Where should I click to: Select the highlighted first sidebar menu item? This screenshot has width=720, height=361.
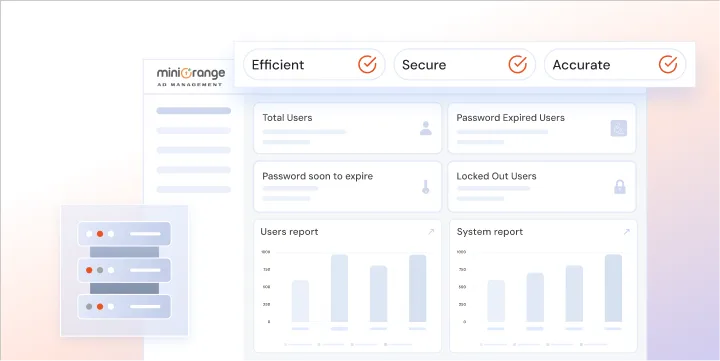click(x=194, y=111)
